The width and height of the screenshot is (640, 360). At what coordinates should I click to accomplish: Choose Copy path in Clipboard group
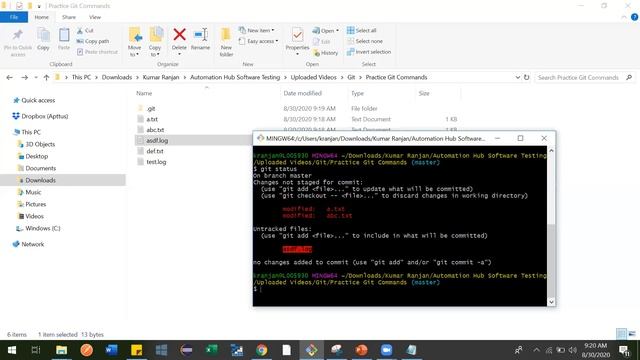[93, 41]
